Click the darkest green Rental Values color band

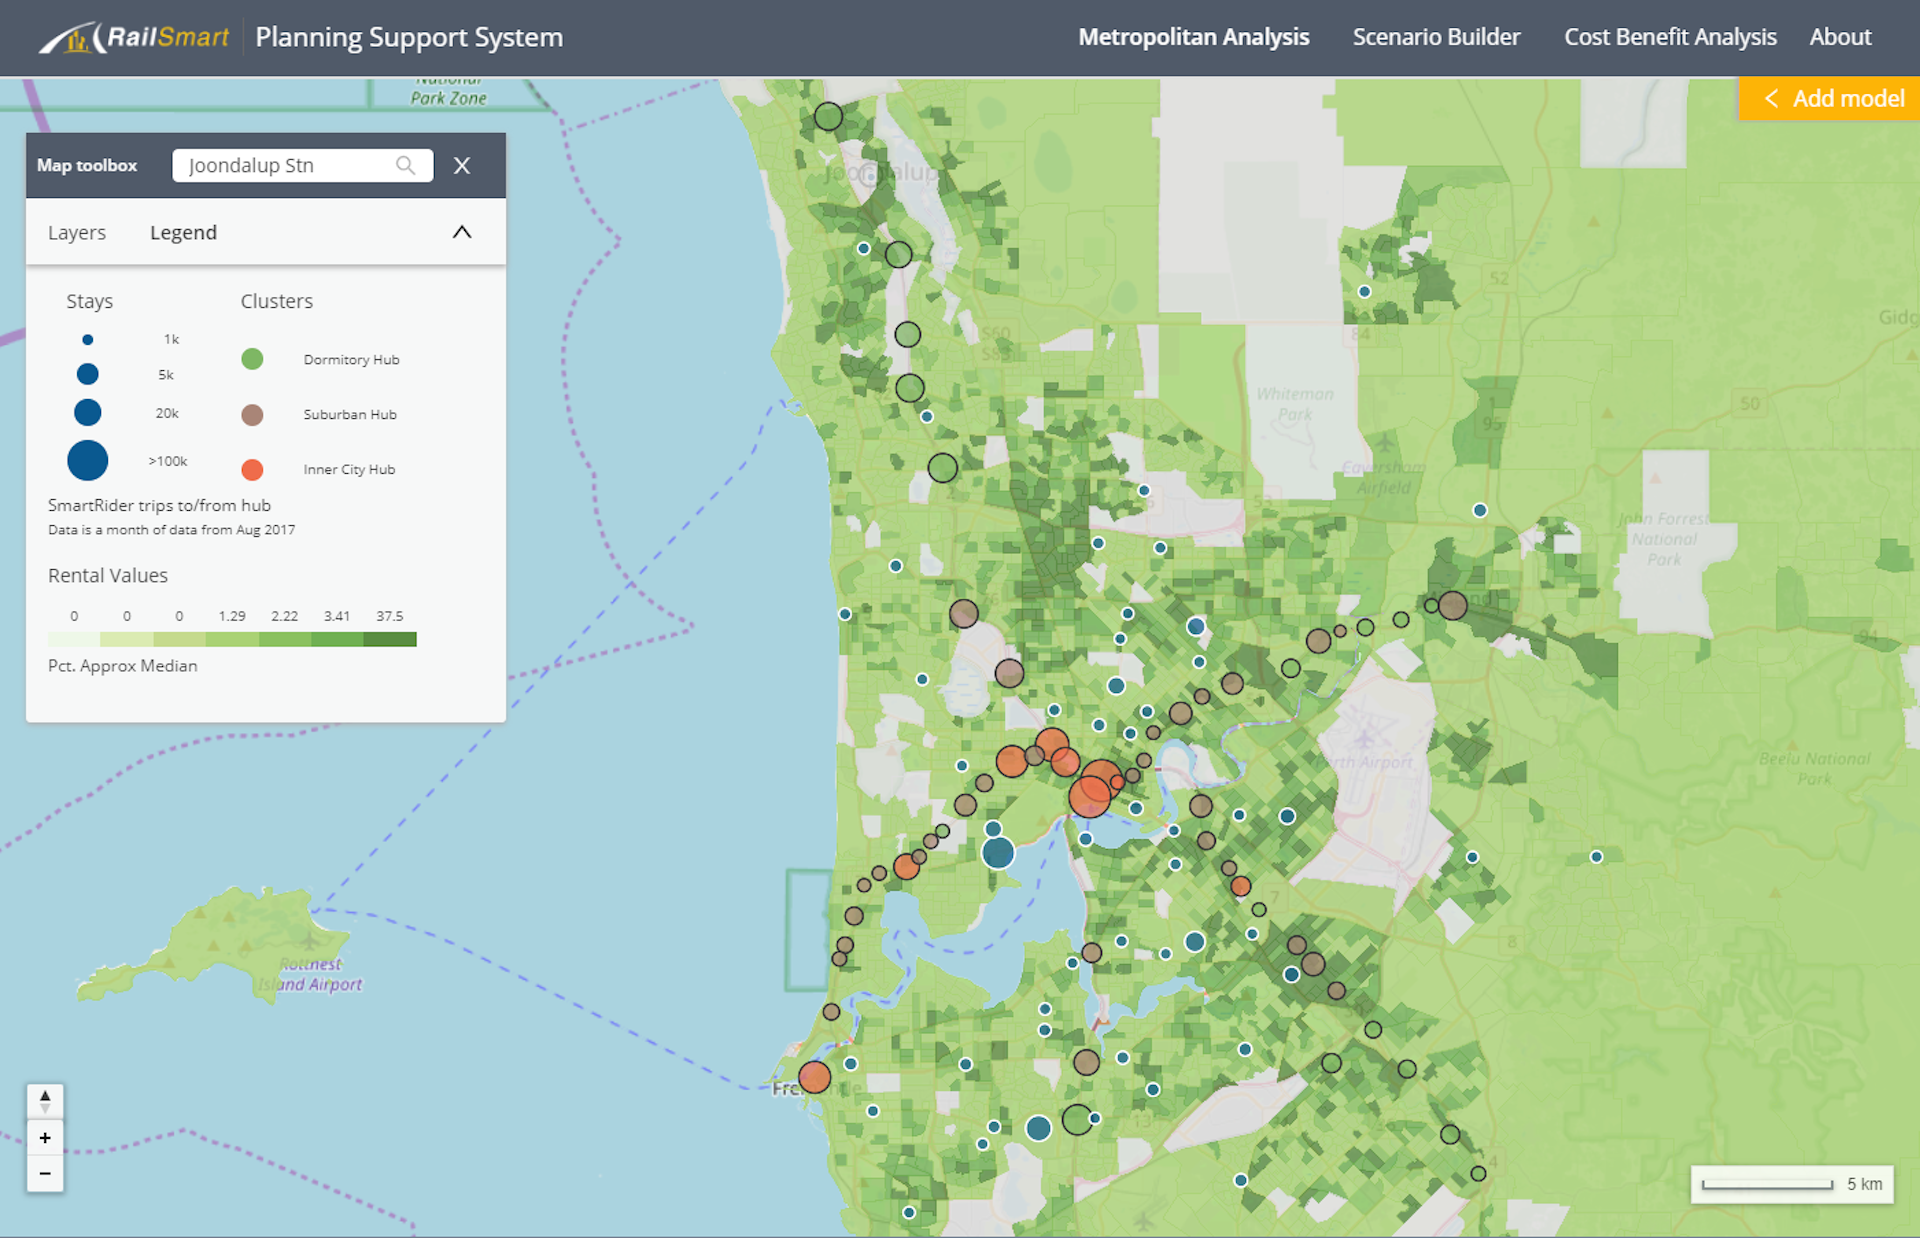[x=390, y=639]
